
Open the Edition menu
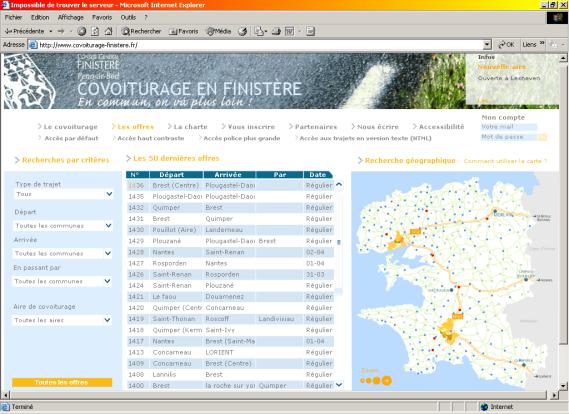click(40, 17)
